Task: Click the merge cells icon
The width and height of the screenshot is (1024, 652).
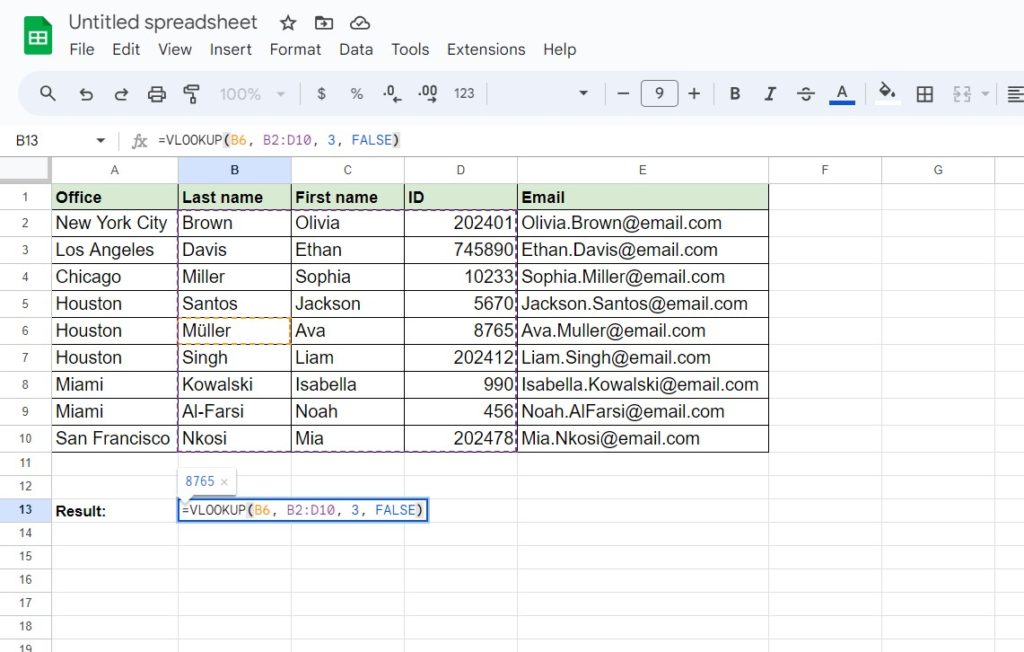Action: coord(963,93)
